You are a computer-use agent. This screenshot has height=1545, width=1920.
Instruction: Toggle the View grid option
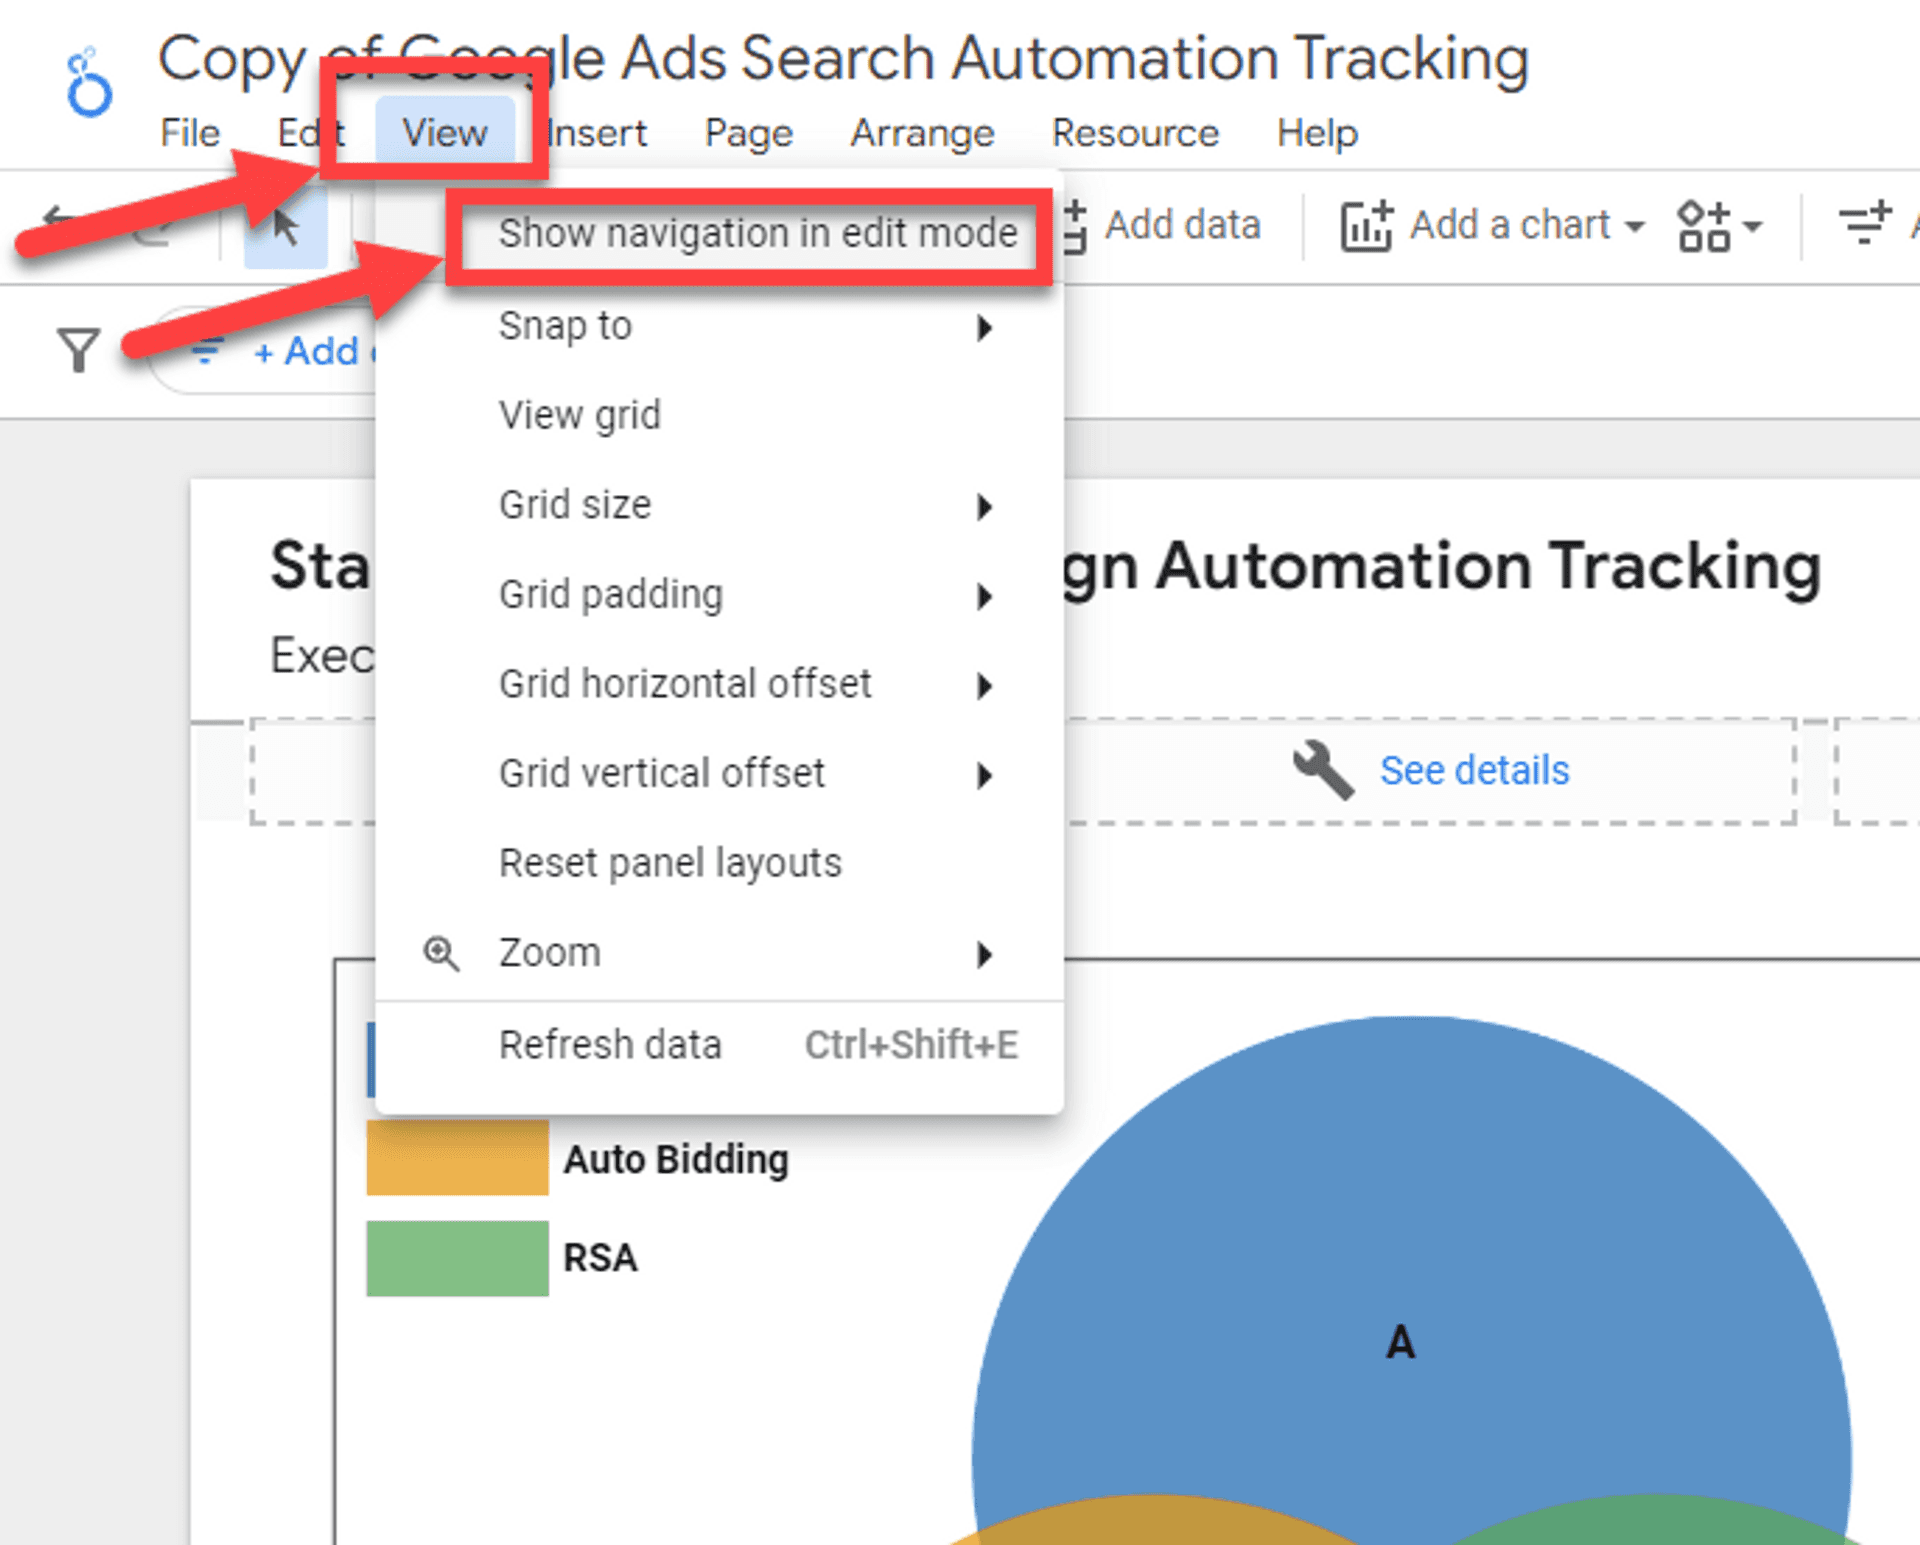719,415
